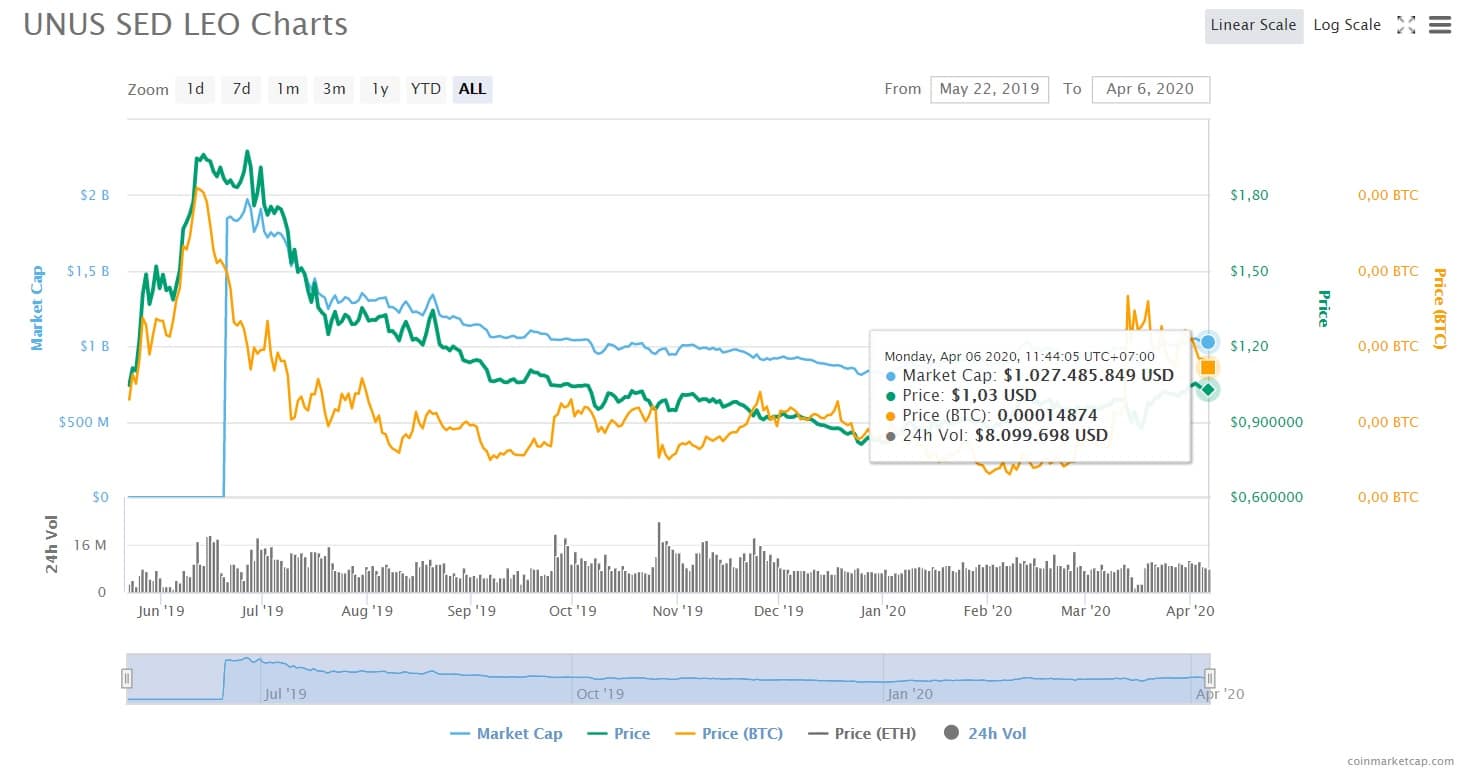
Task: Click the $2 B market cap axis label
Action: pyautogui.click(x=94, y=195)
